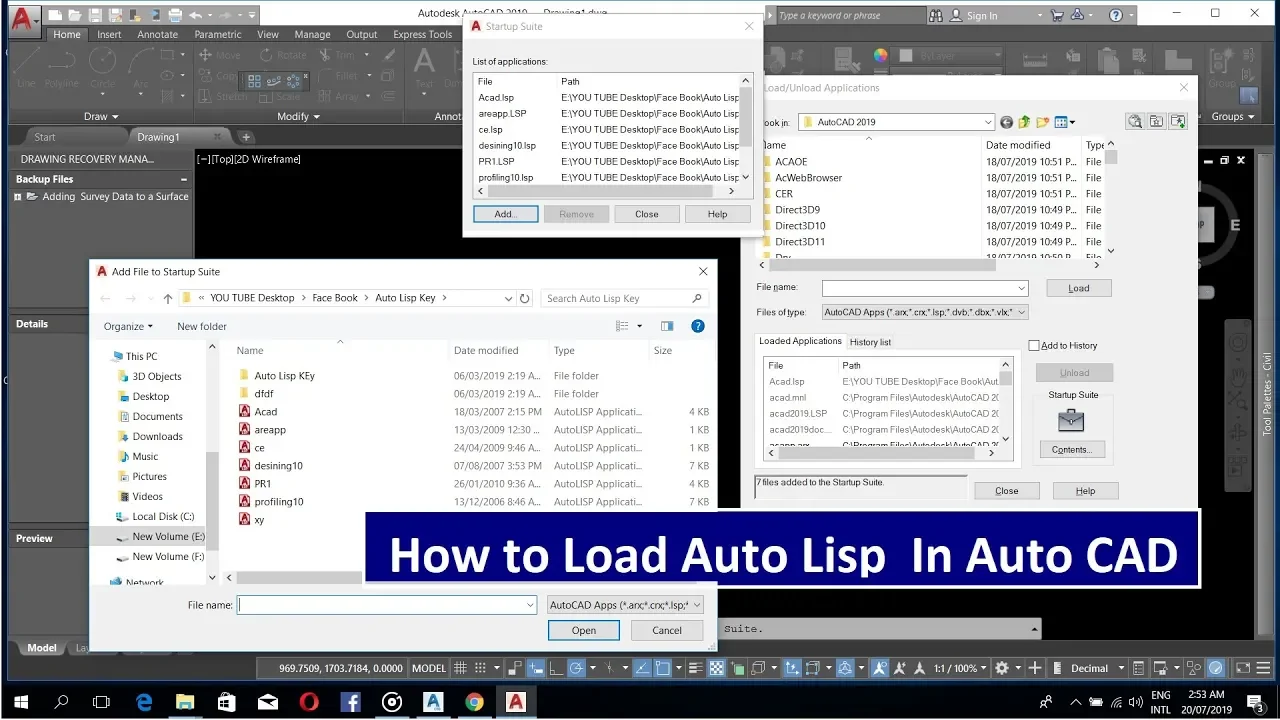Click the Add... button in Startup Suite

[505, 214]
